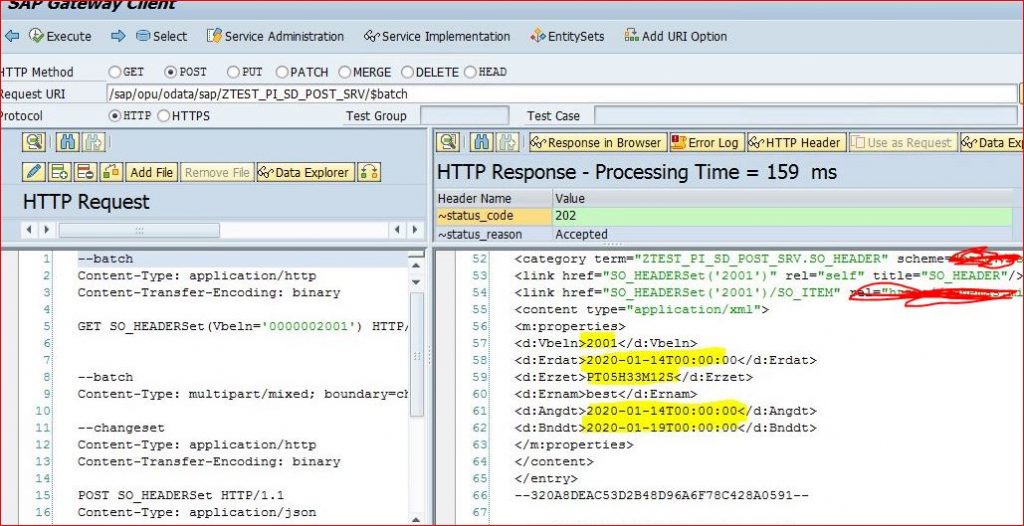Click the pencil edit icon for HTTP Request

tap(33, 173)
